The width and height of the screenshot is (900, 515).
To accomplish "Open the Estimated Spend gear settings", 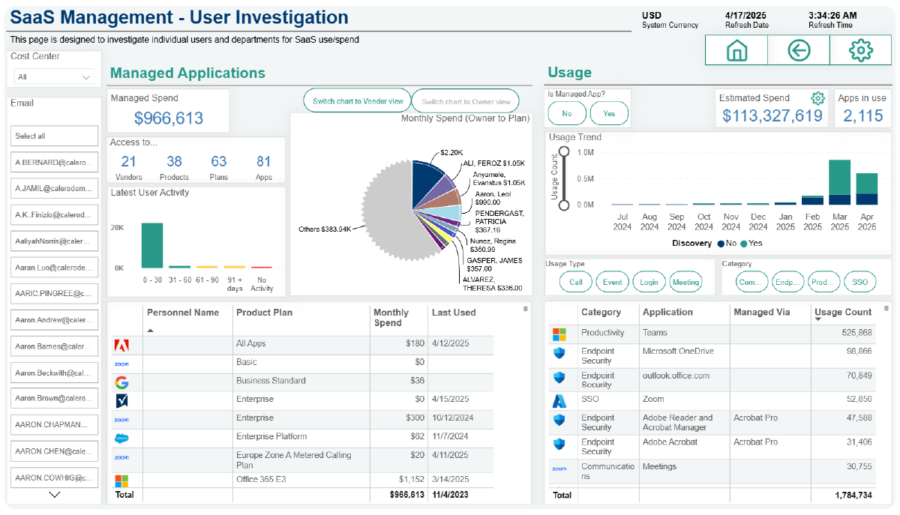I will (x=818, y=98).
